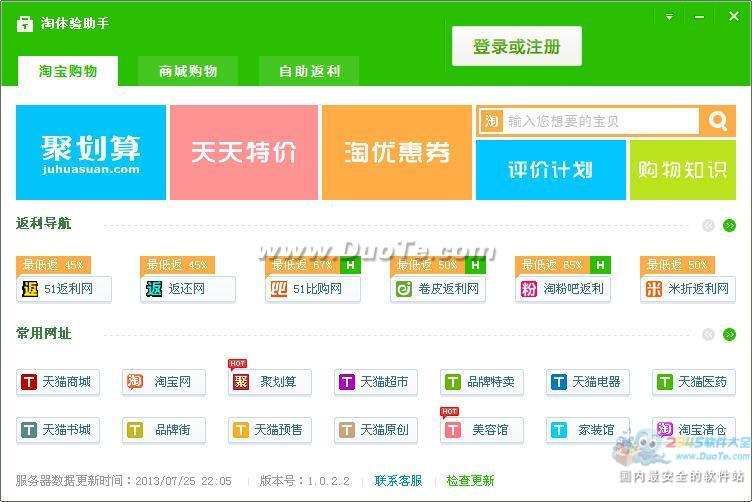Click the 返利导航 section heading
This screenshot has width=752, height=502.
point(43,223)
